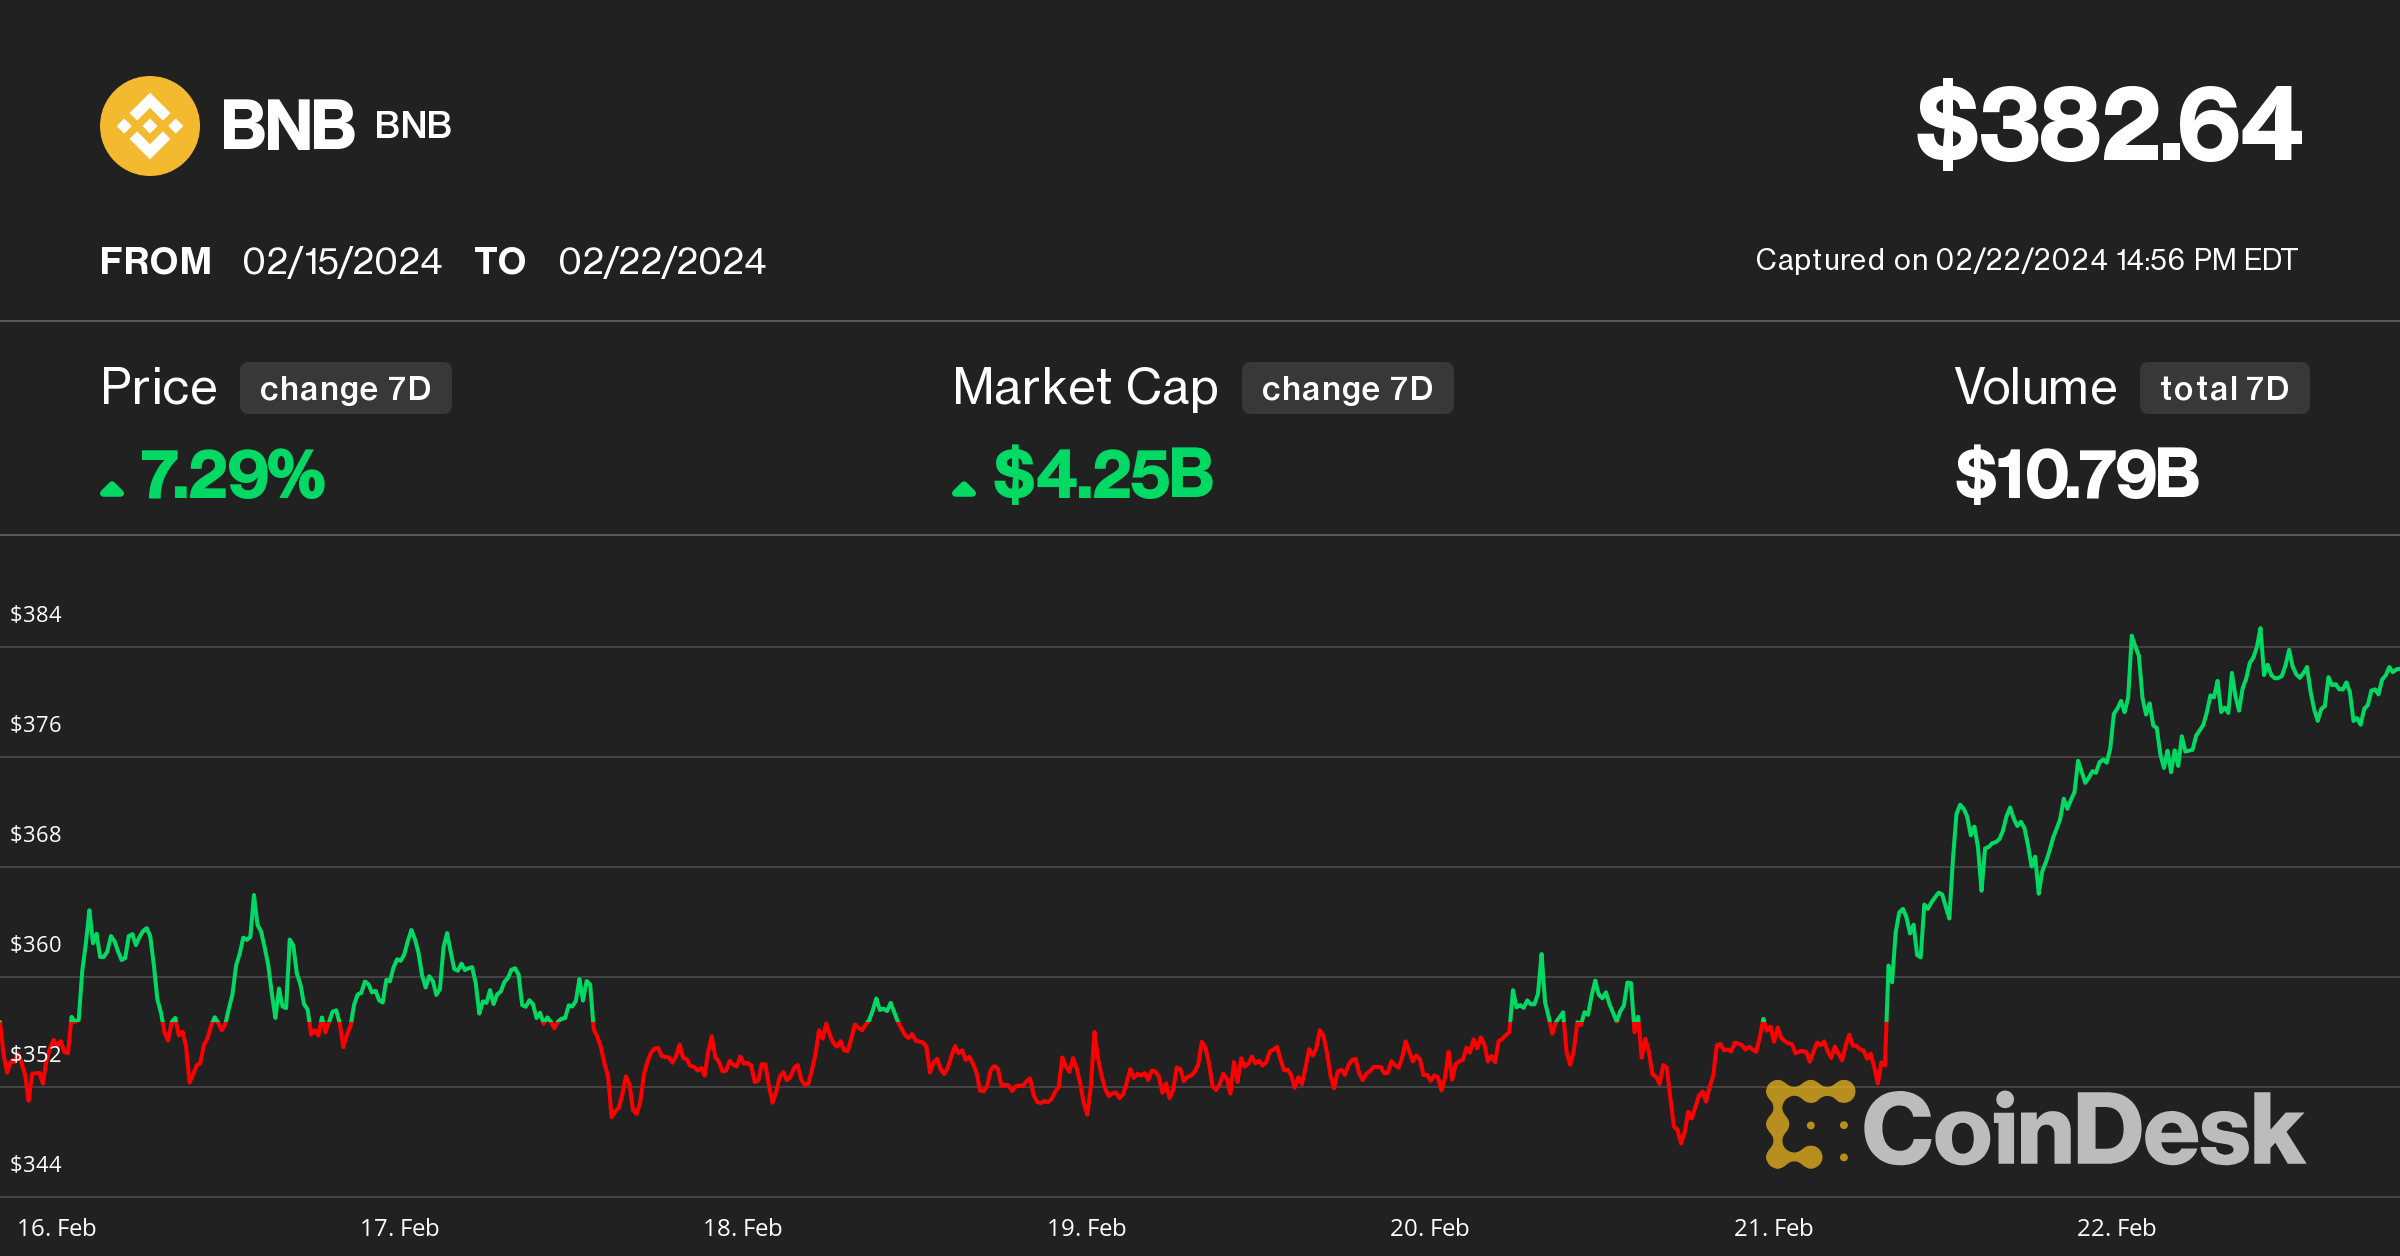Viewport: 2400px width, 1256px height.
Task: Click the 7.29% price change value
Action: pos(233,475)
